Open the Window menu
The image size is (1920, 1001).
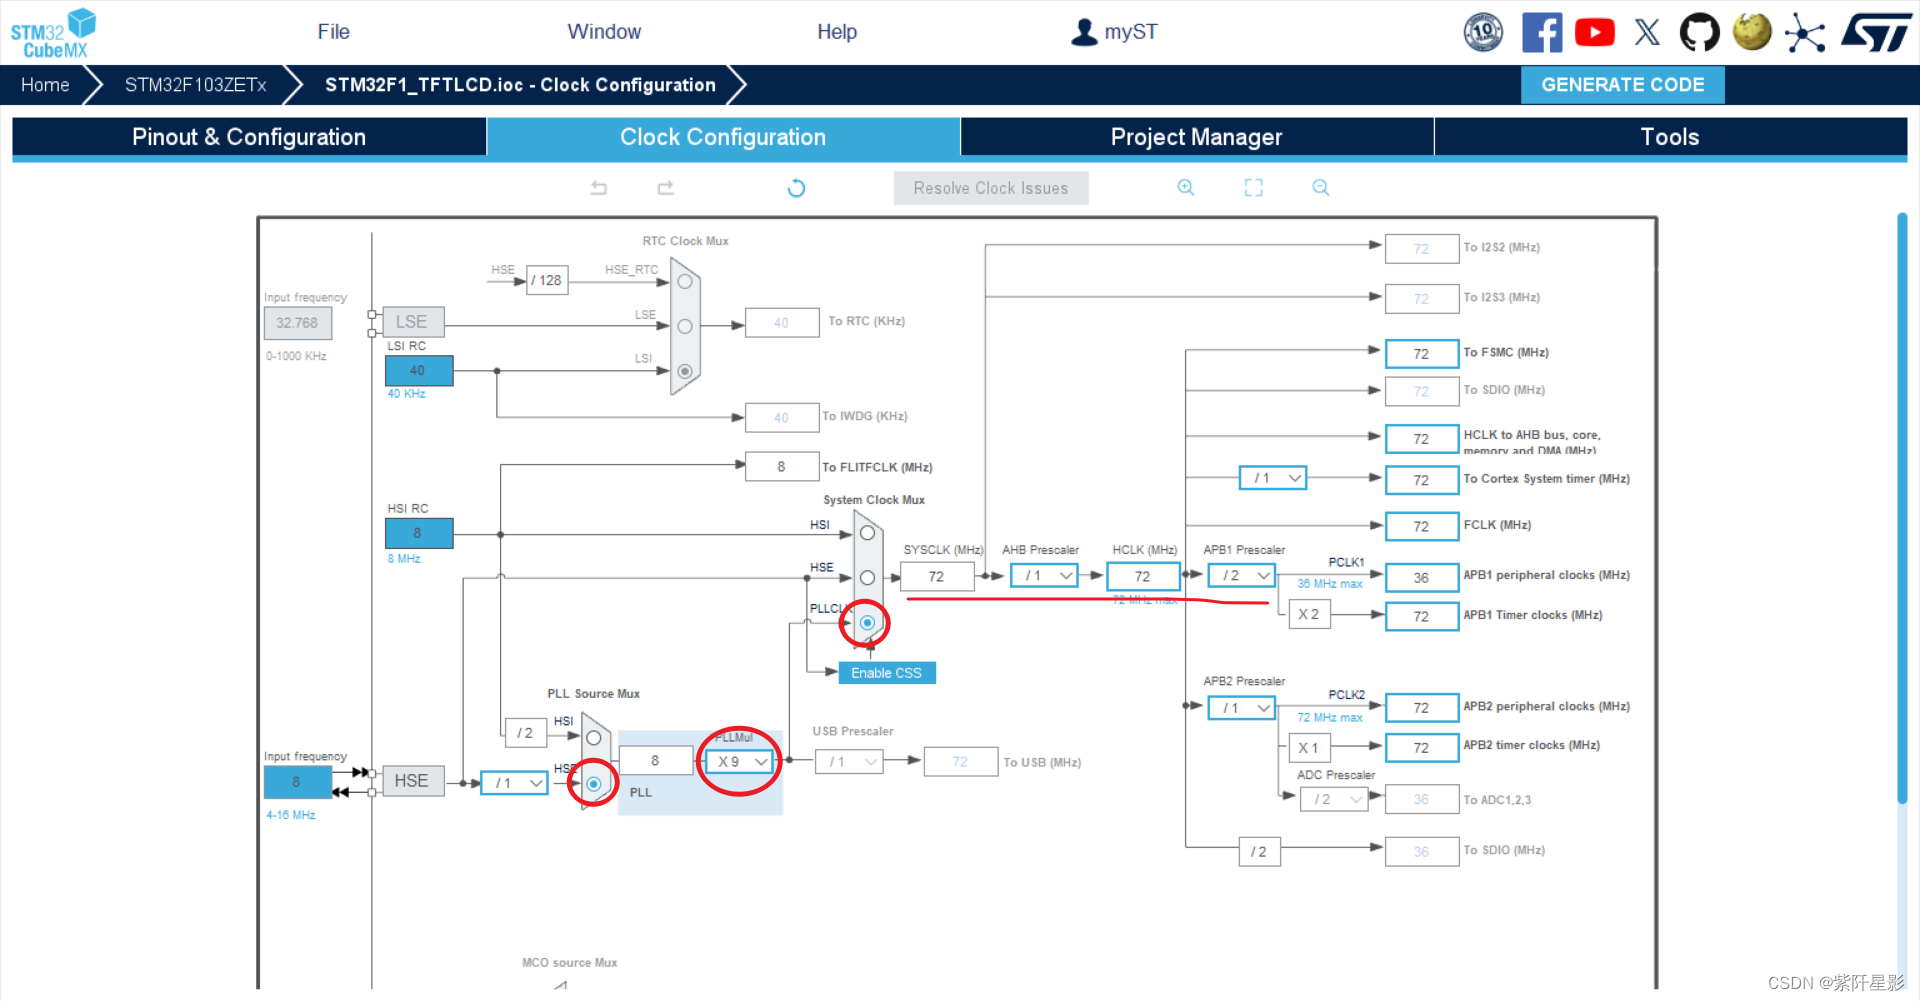point(604,32)
